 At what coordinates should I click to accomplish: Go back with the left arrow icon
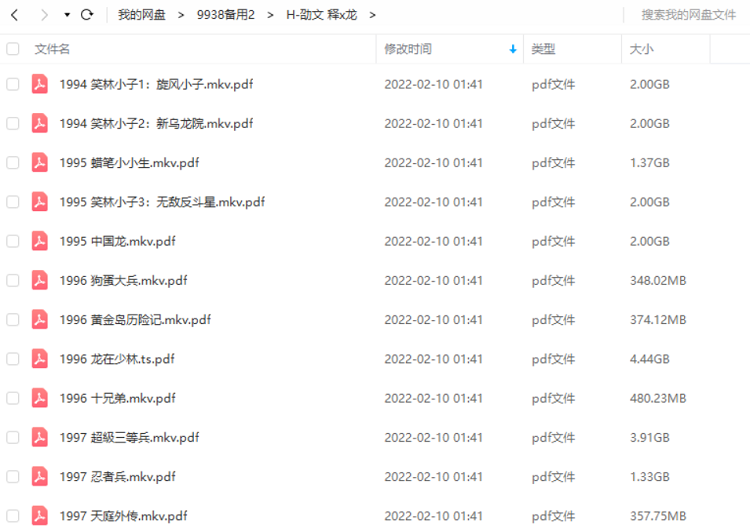tap(15, 15)
